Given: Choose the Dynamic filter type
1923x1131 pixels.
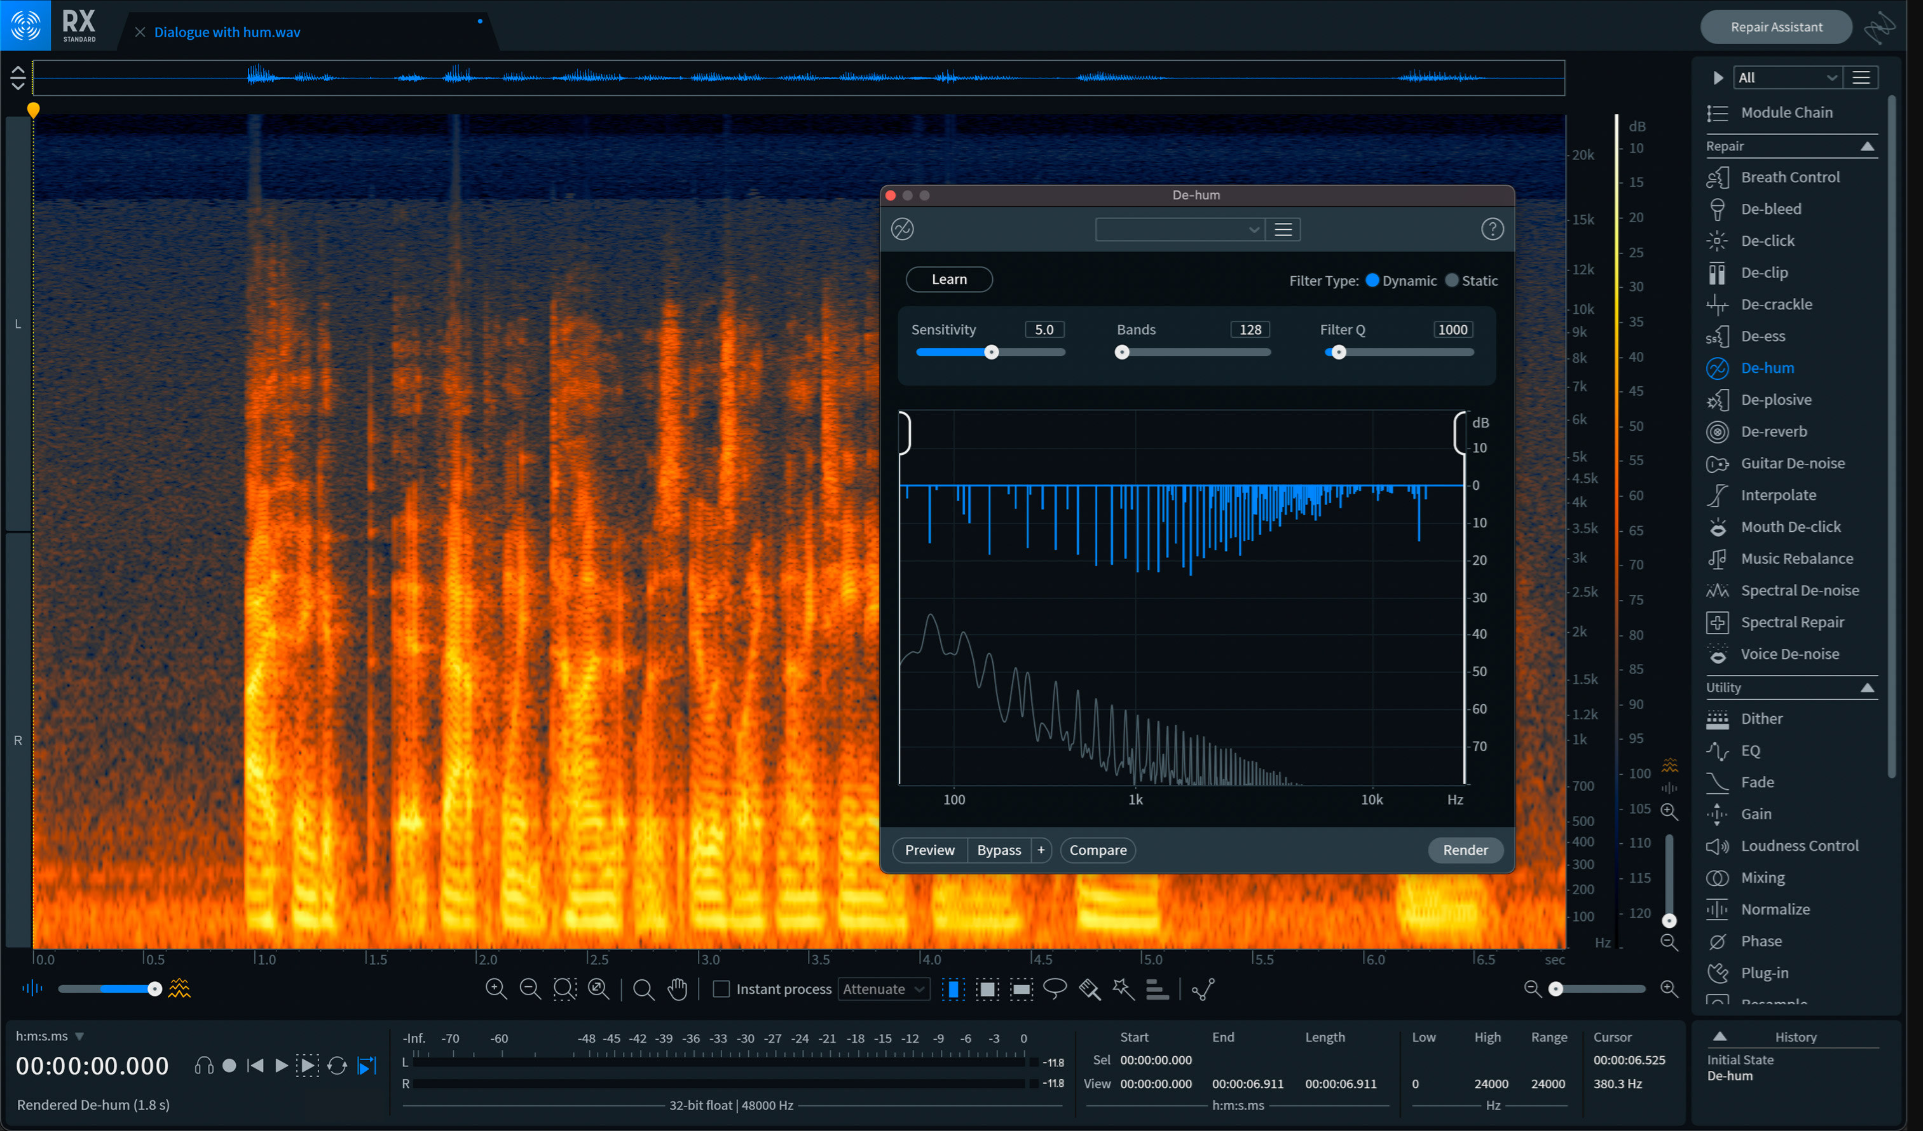Looking at the screenshot, I should 1371,280.
